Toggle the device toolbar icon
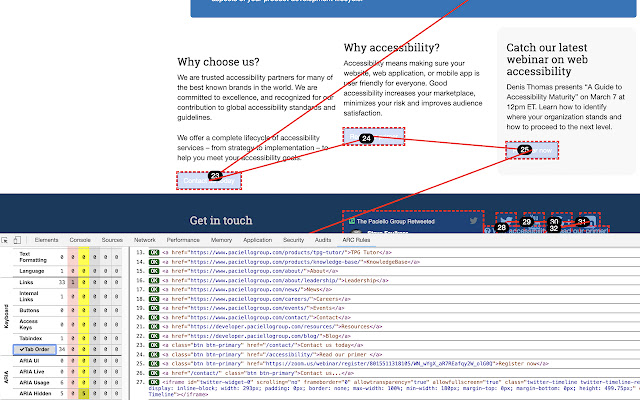Screen dimensions: 640x400 [17, 240]
